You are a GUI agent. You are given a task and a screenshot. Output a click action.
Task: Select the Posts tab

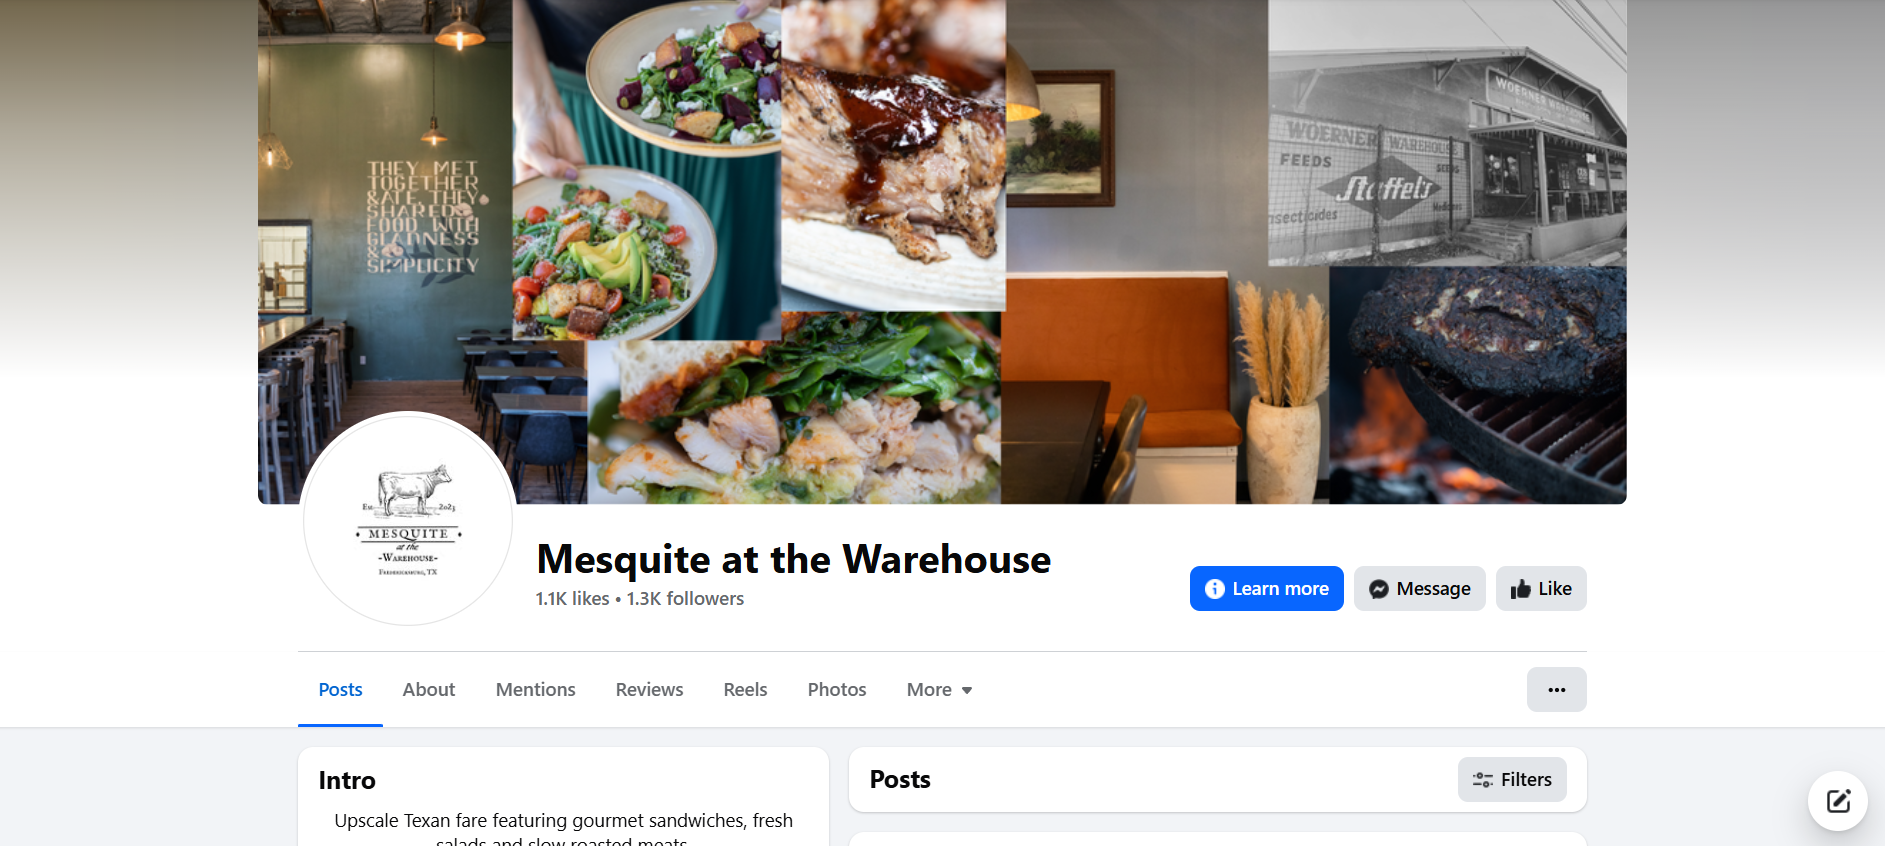click(340, 690)
